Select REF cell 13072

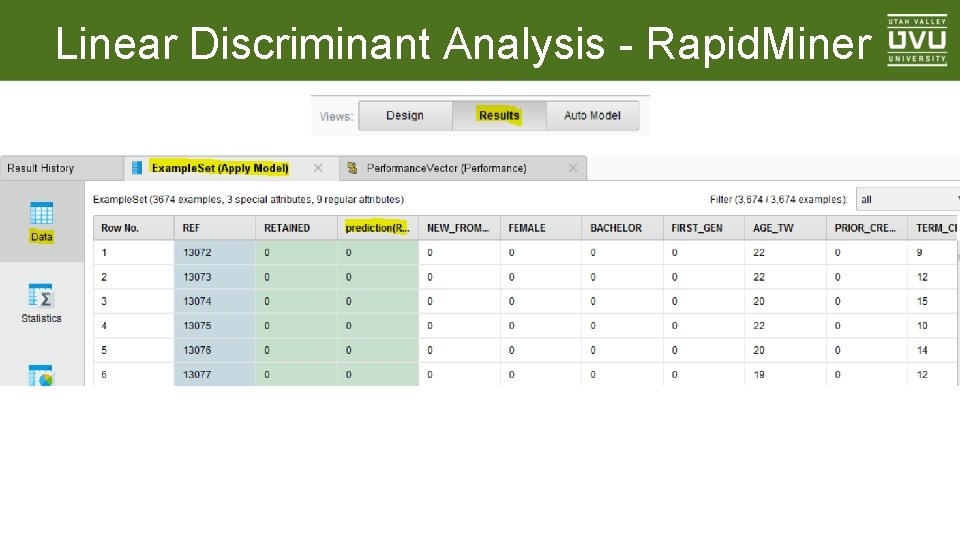pos(215,252)
